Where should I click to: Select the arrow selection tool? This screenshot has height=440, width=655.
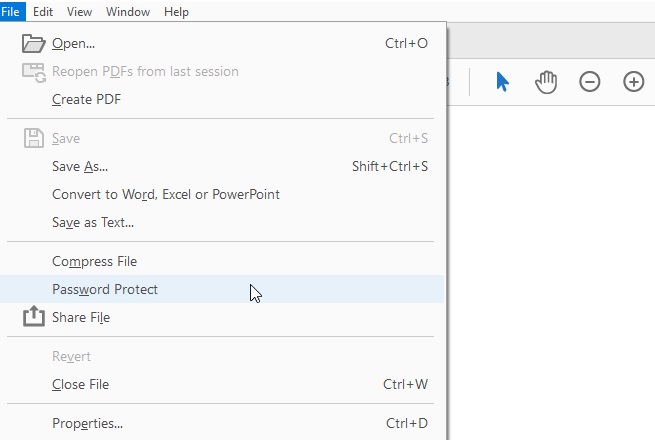(x=502, y=82)
